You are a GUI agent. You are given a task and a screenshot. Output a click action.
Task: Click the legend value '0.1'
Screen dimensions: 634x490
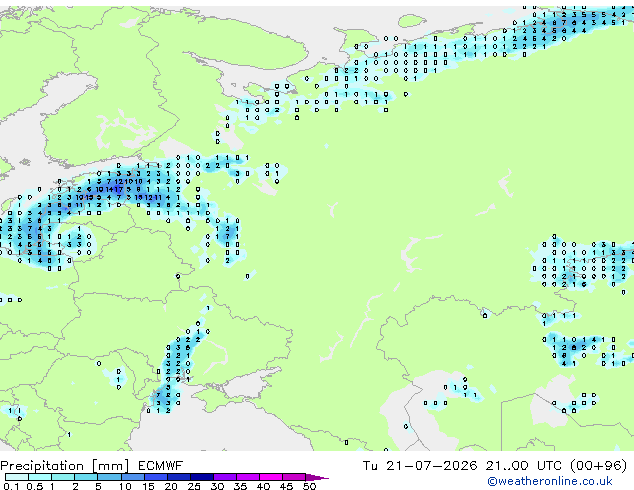click(x=11, y=486)
